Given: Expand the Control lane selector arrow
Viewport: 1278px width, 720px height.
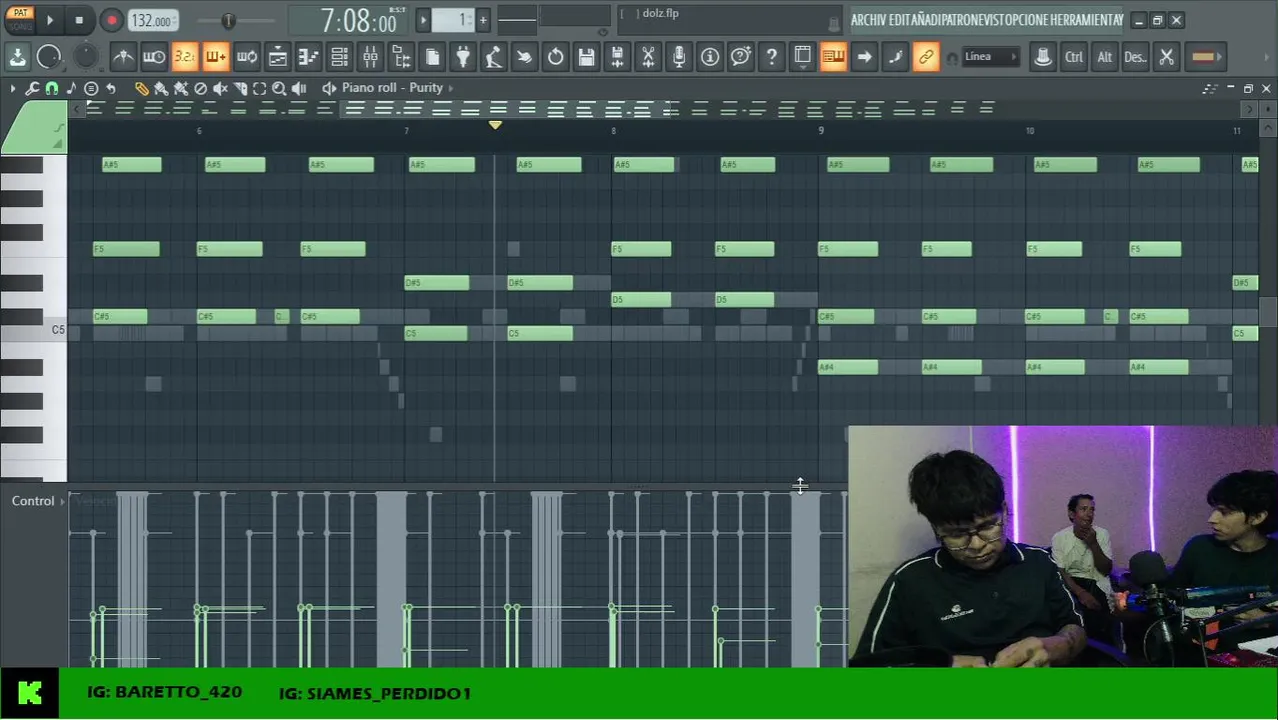Looking at the screenshot, I should click(62, 501).
